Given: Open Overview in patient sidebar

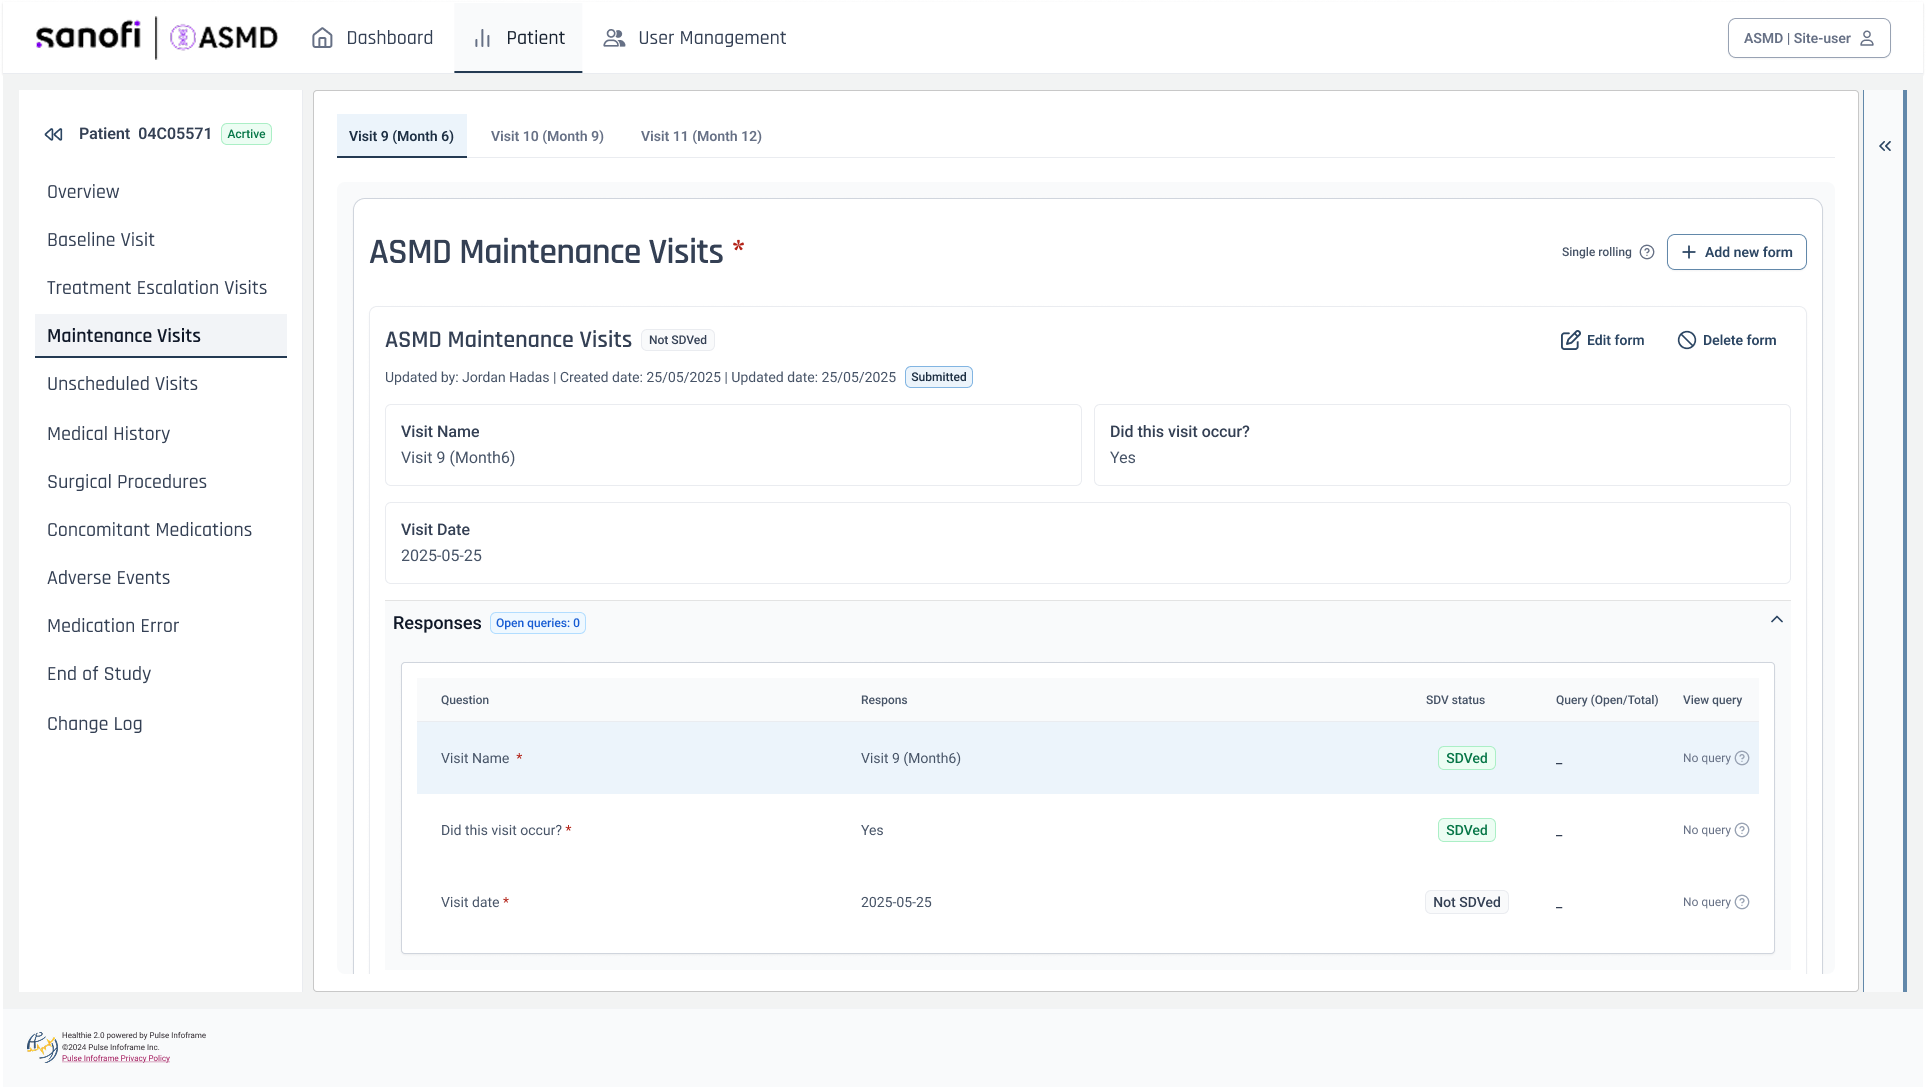Looking at the screenshot, I should (x=83, y=192).
